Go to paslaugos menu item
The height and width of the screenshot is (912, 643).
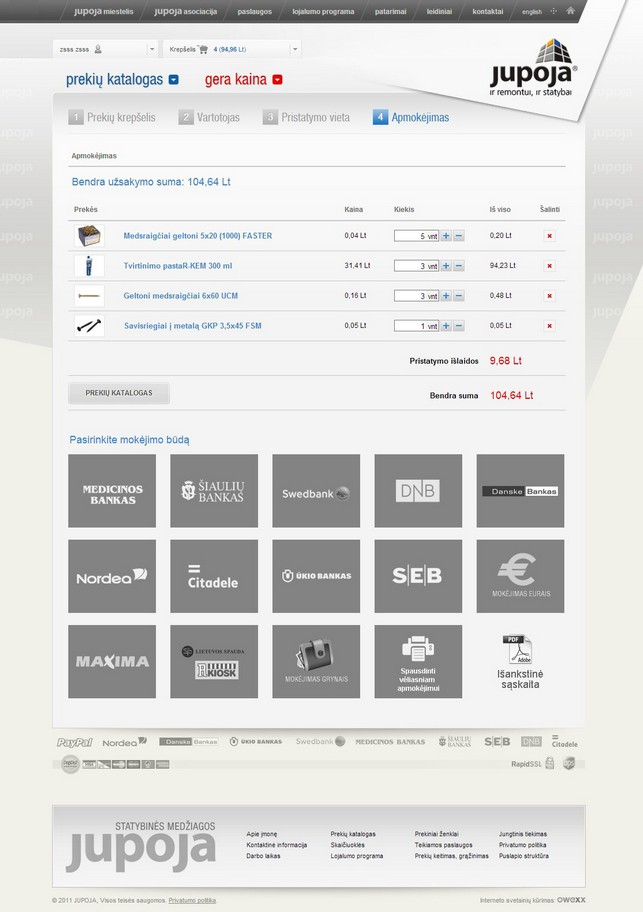coord(255,11)
